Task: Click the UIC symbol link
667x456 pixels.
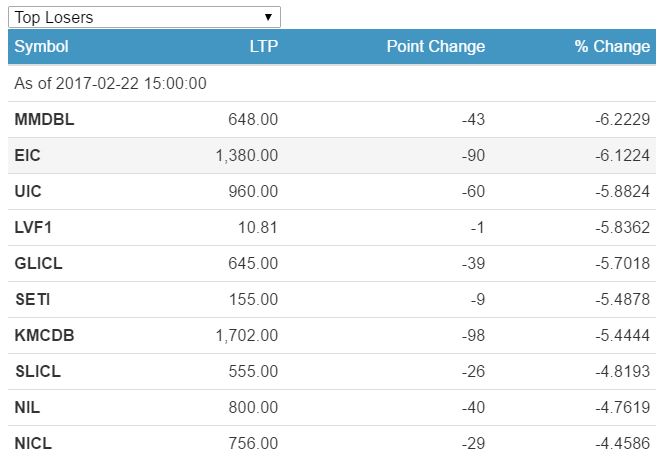Action: tap(28, 192)
